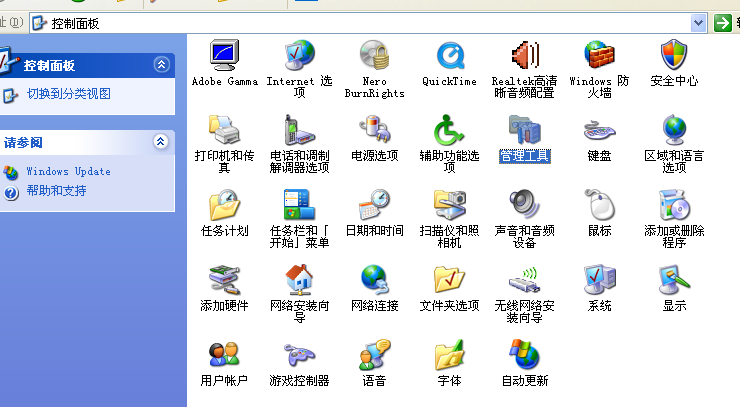The width and height of the screenshot is (740, 407).
Task: Open 自动更新 icon
Action: click(524, 356)
